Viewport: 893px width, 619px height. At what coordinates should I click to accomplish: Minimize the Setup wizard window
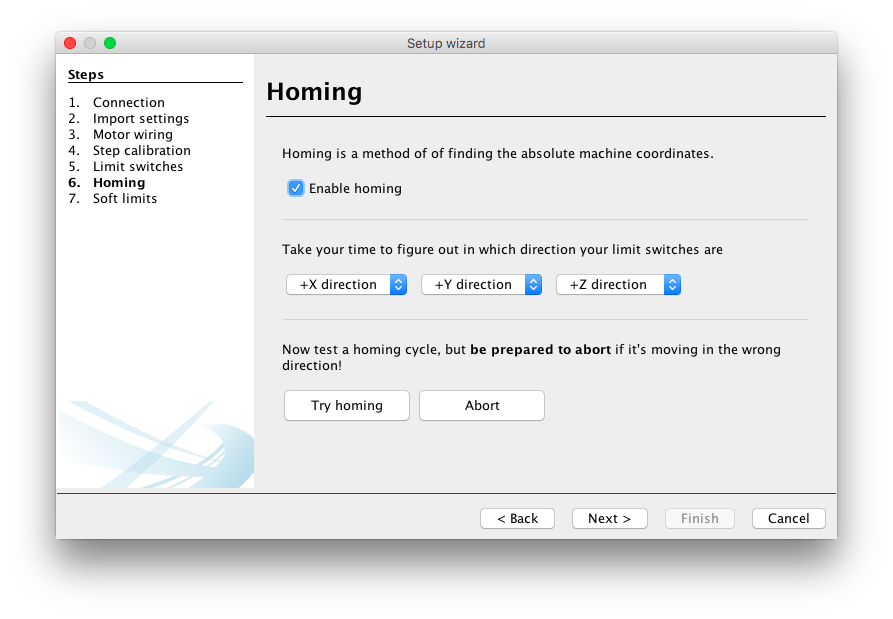point(89,43)
